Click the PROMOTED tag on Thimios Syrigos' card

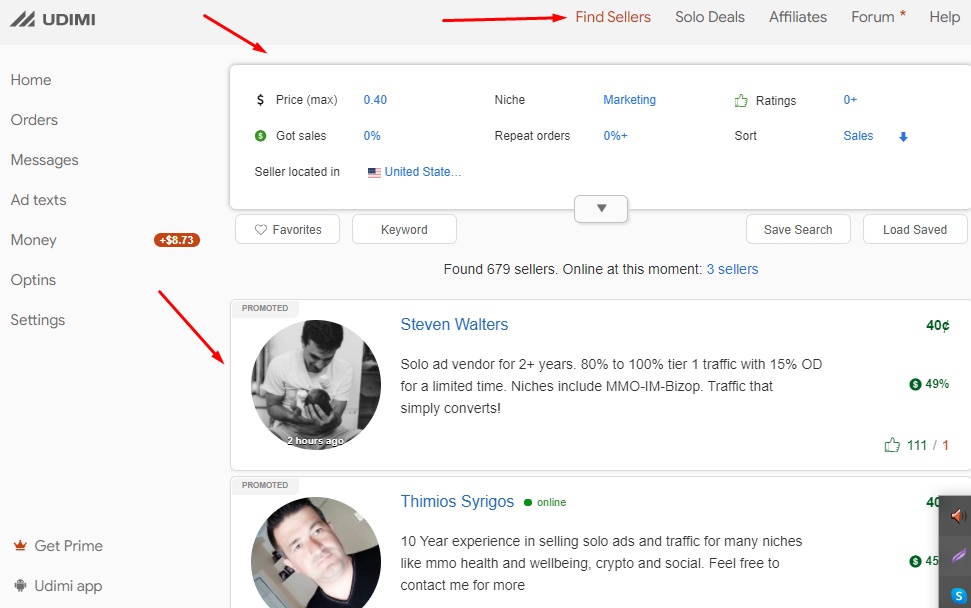coord(265,485)
